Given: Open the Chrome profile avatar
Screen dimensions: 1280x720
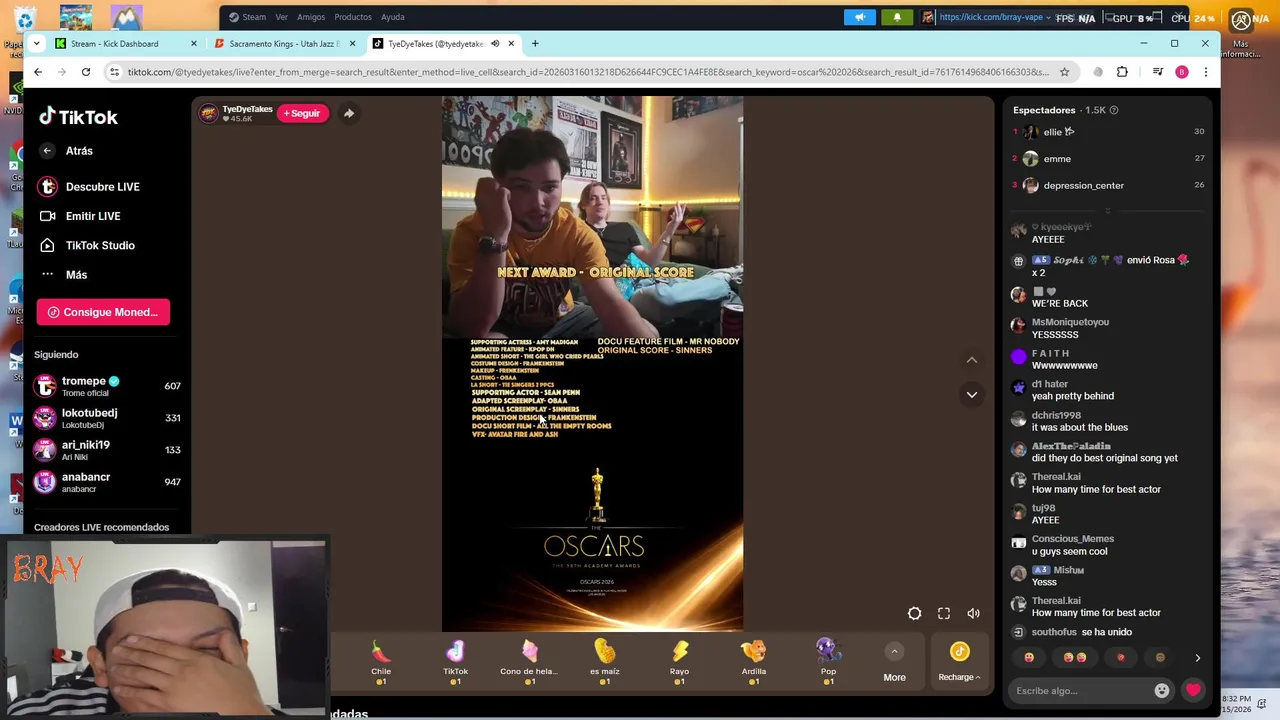Looking at the screenshot, I should pyautogui.click(x=1182, y=72).
